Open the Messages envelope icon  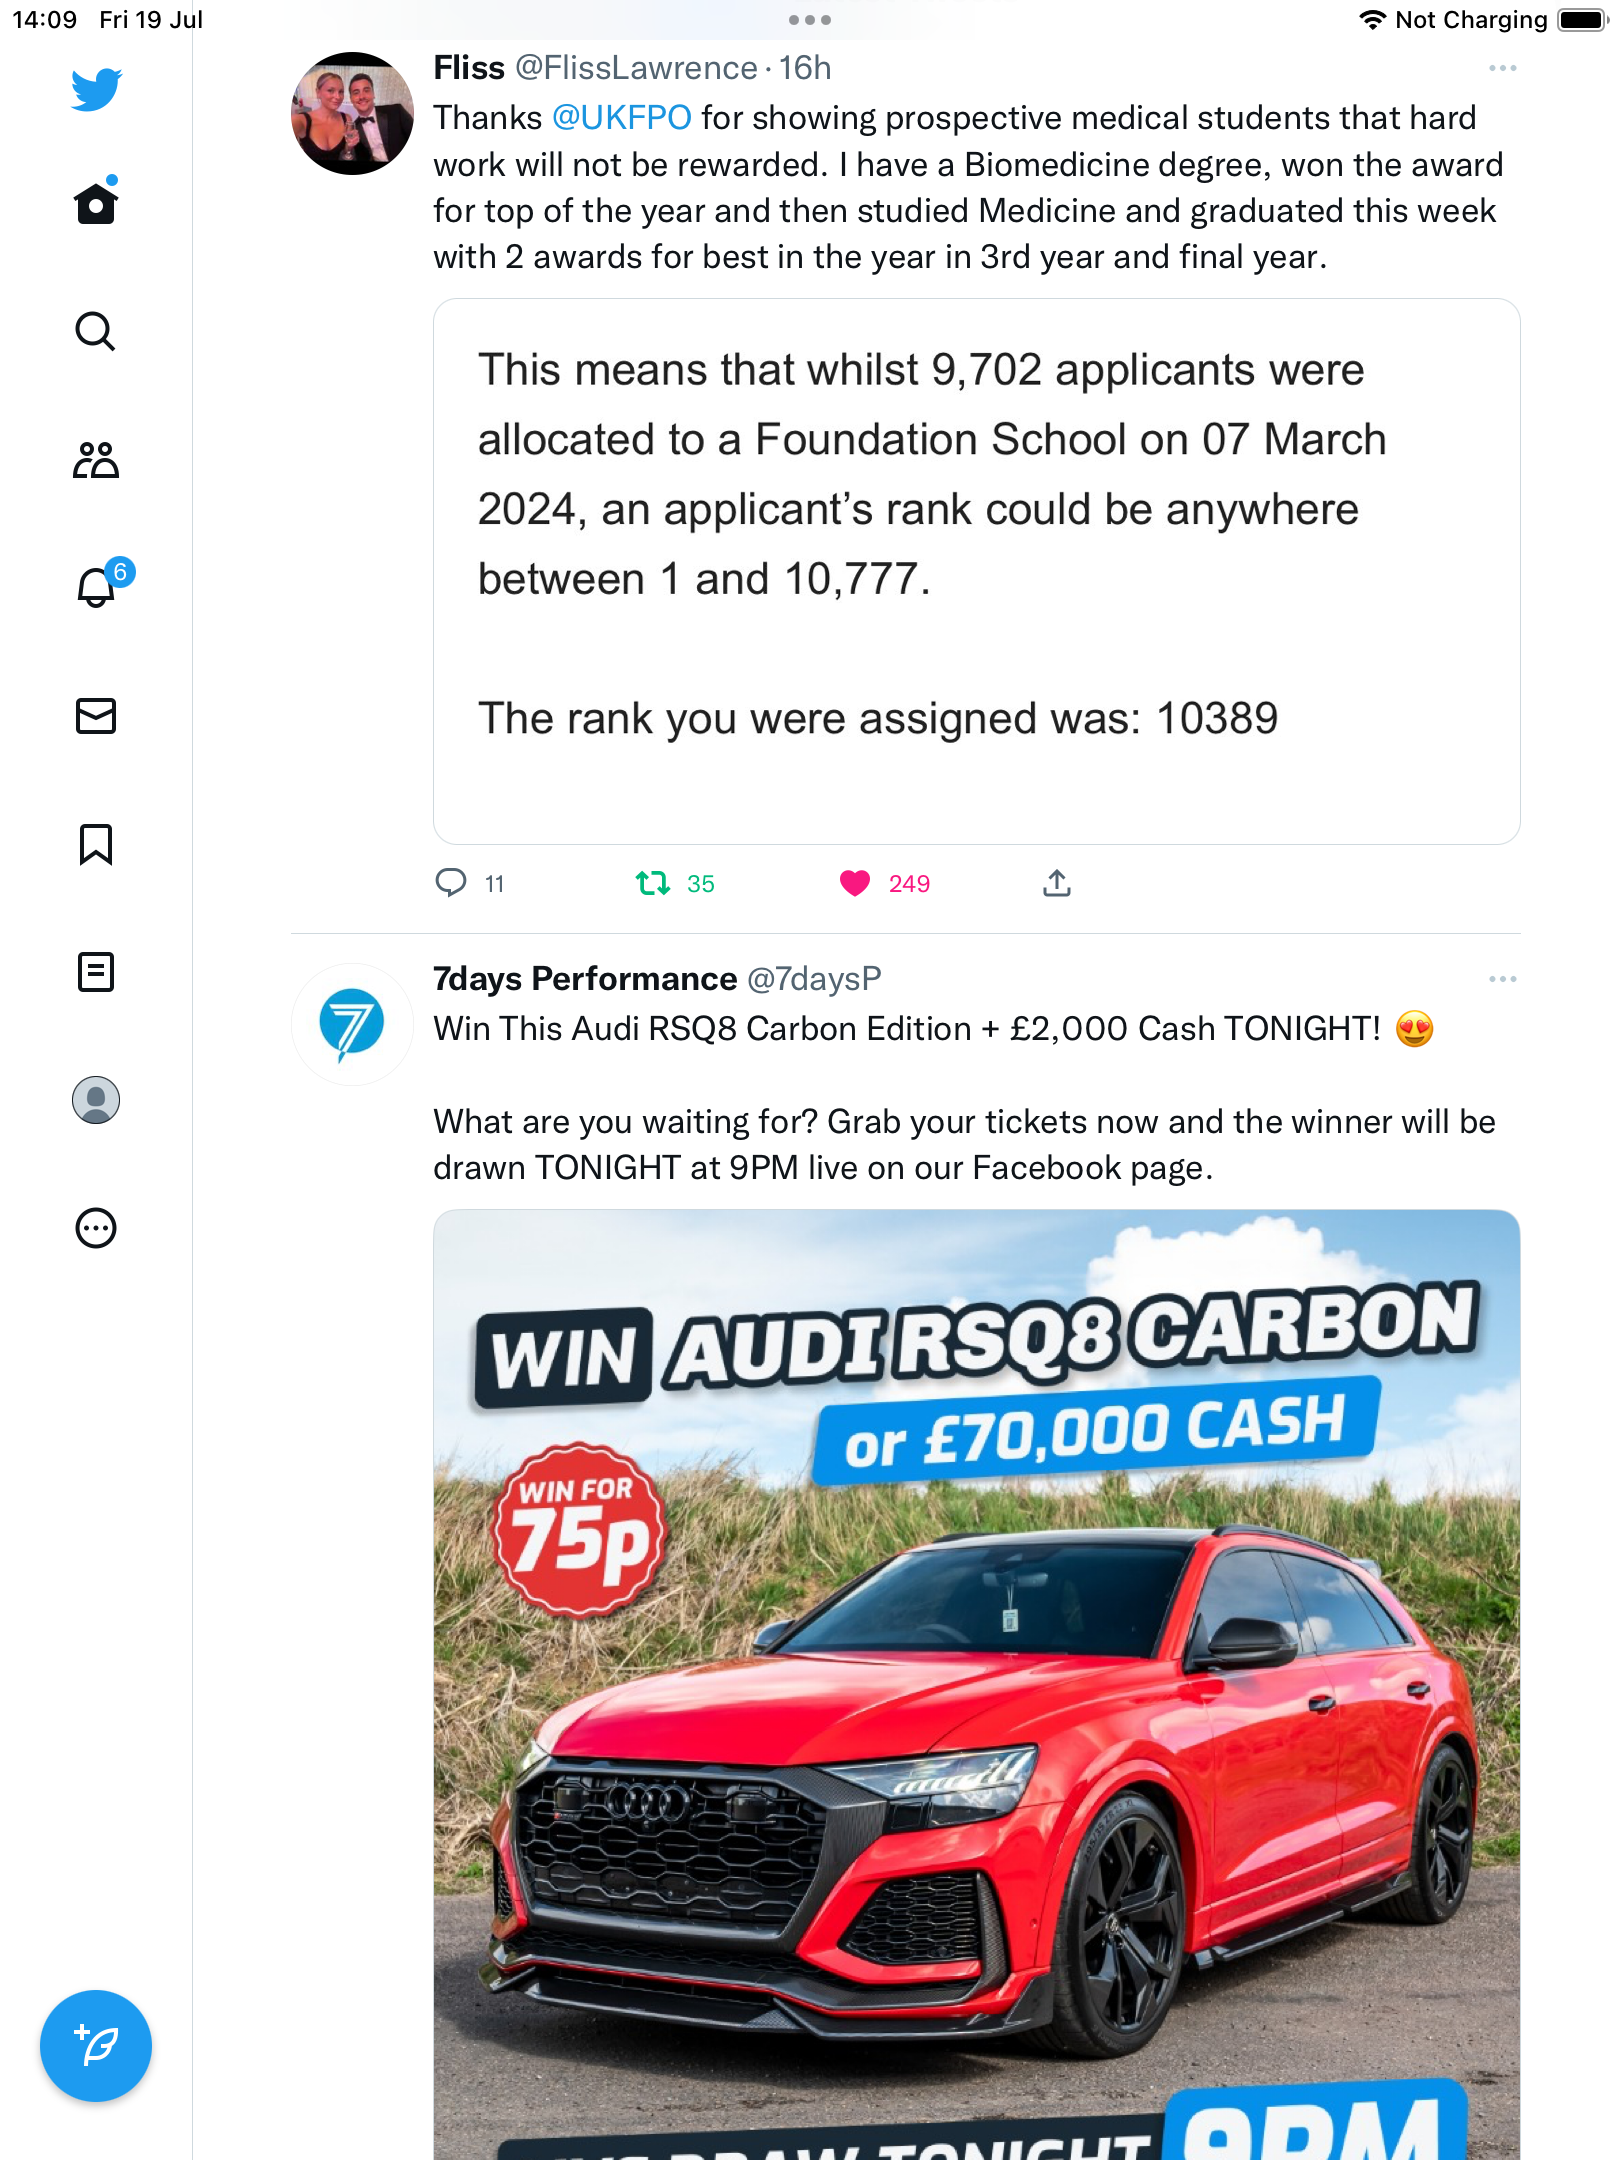96,716
